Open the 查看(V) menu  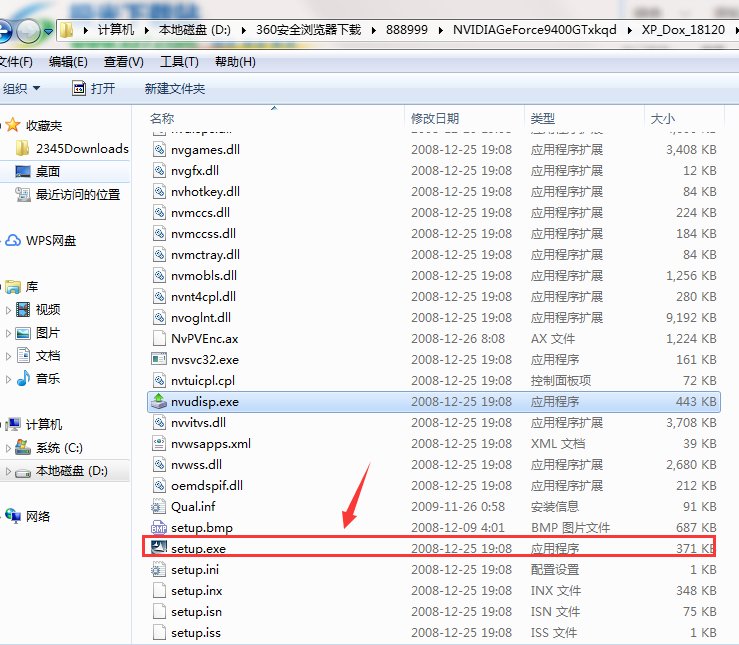[123, 62]
